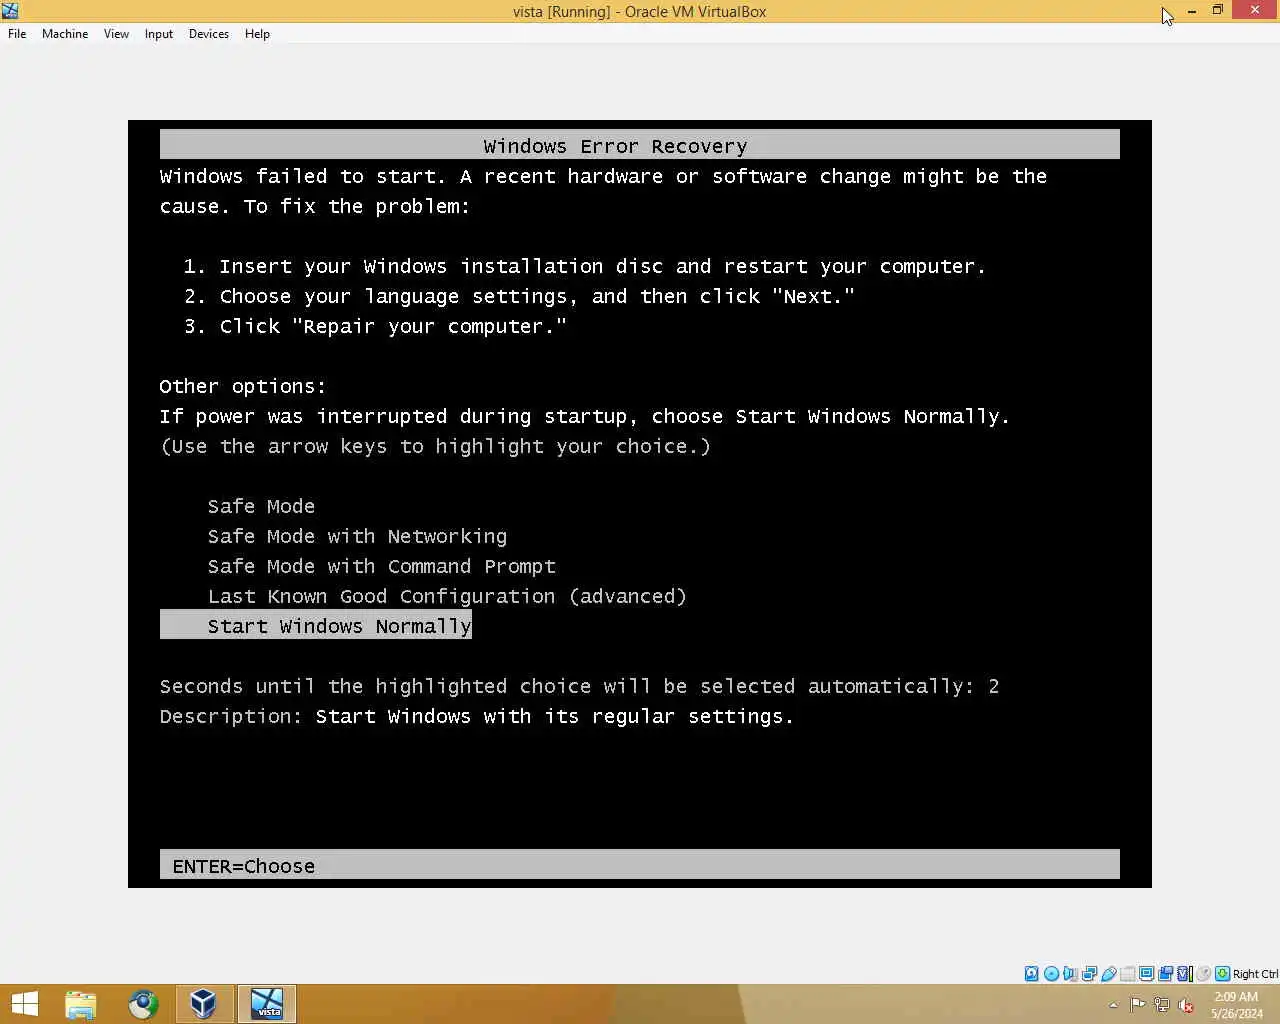The height and width of the screenshot is (1024, 1280).
Task: Select Safe Mode with Command Prompt option
Action: coord(381,567)
